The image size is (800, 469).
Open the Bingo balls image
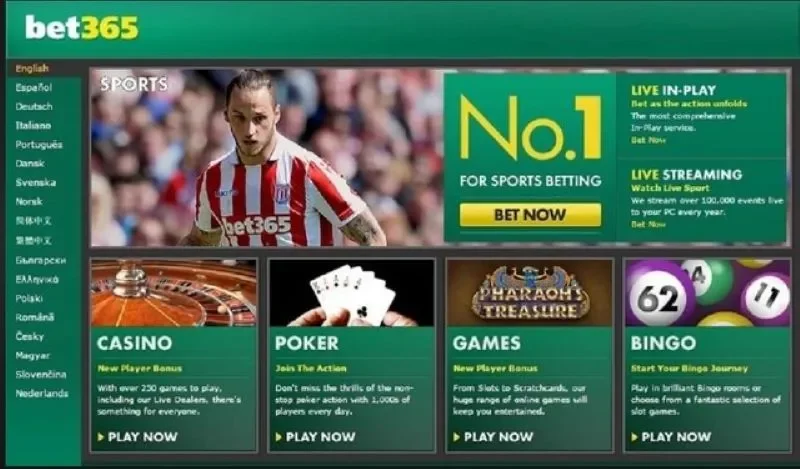point(708,292)
